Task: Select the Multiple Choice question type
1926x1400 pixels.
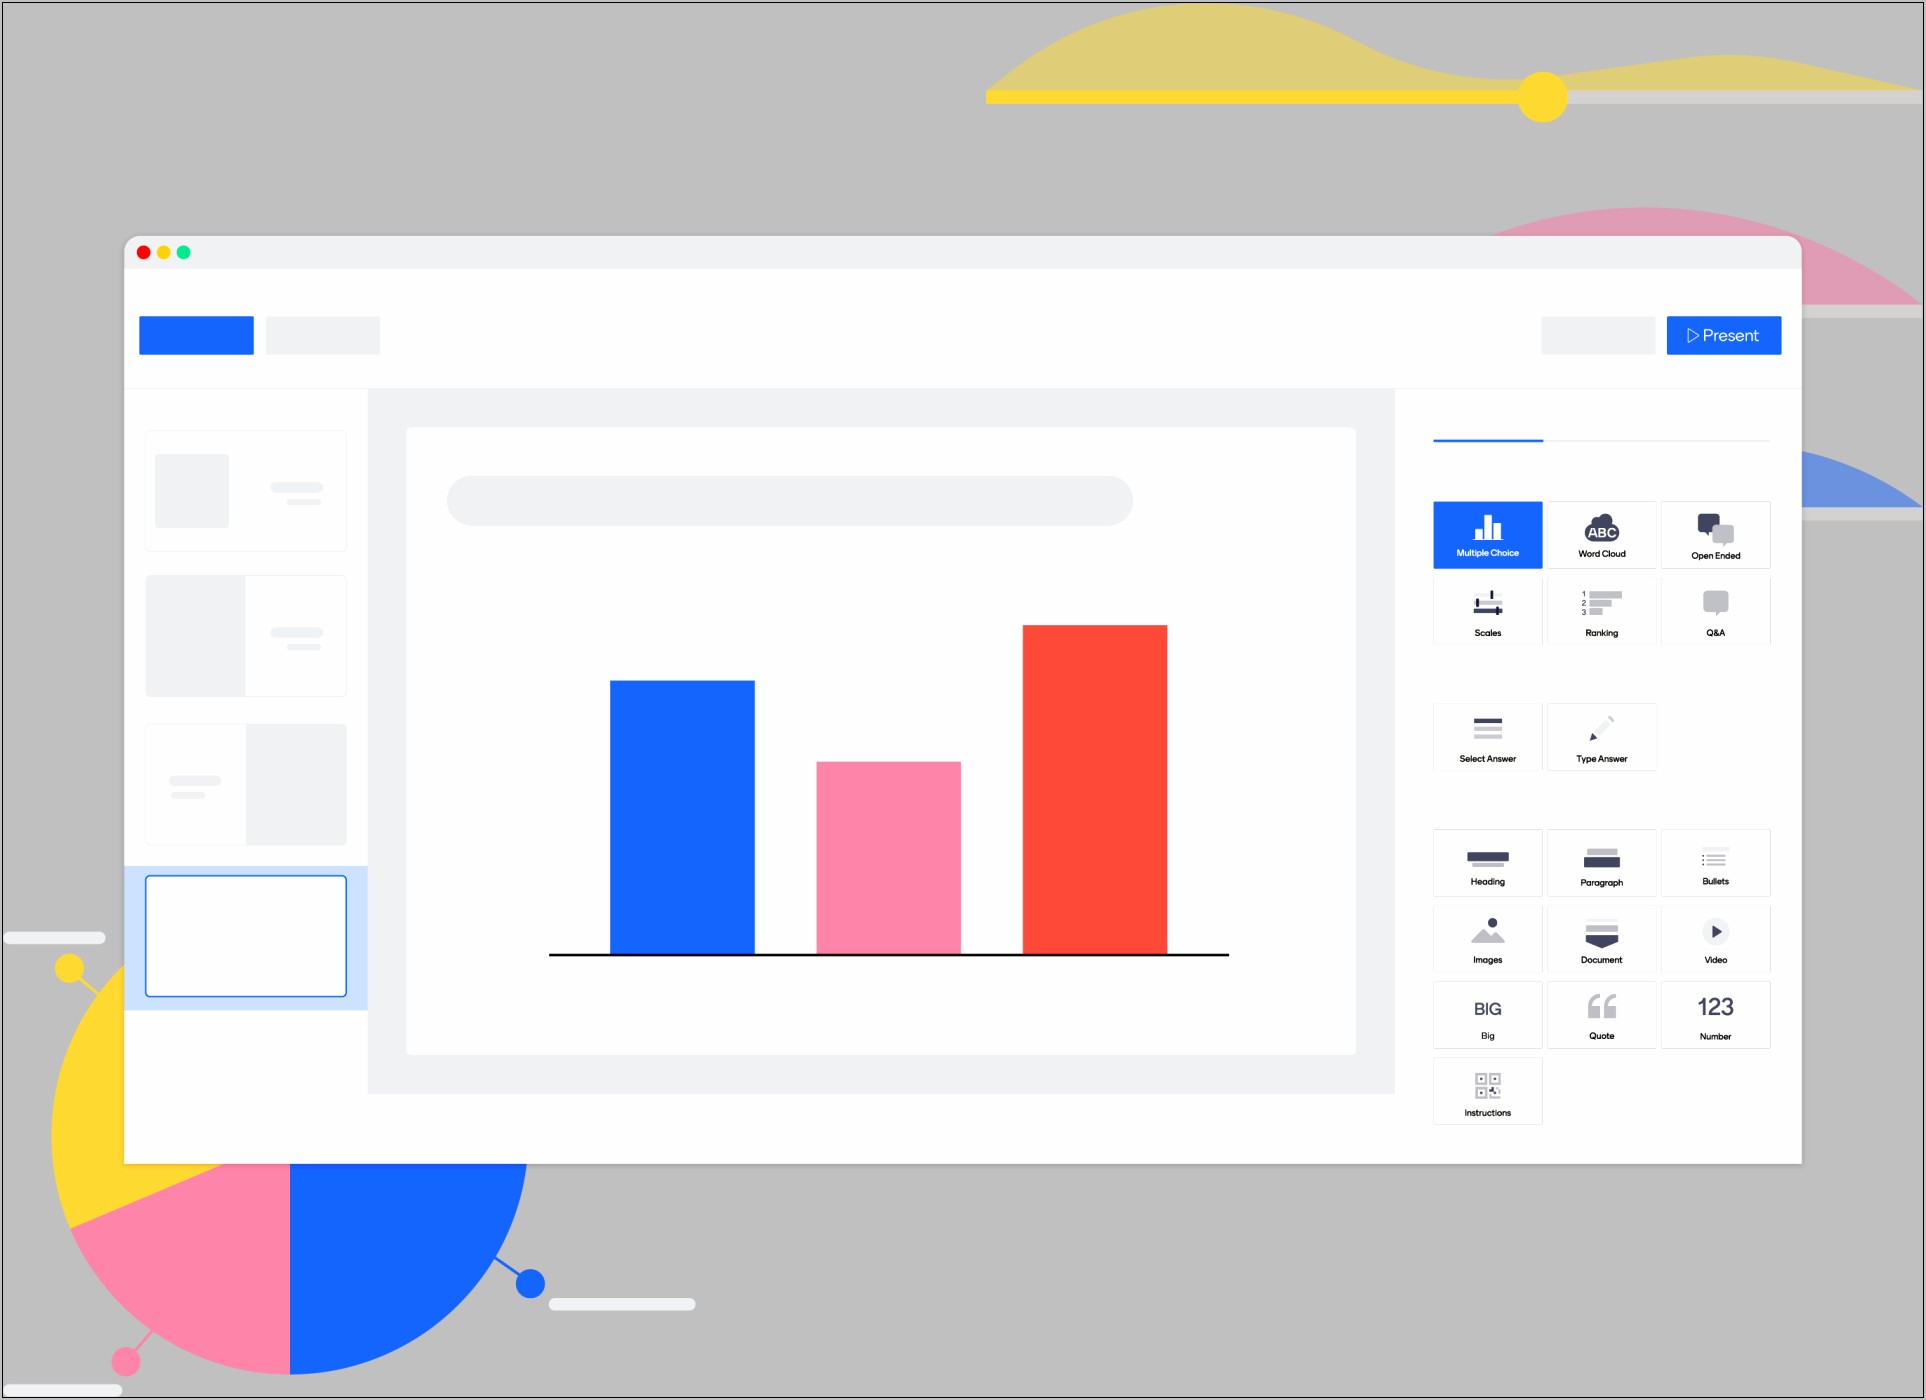Action: [x=1488, y=532]
